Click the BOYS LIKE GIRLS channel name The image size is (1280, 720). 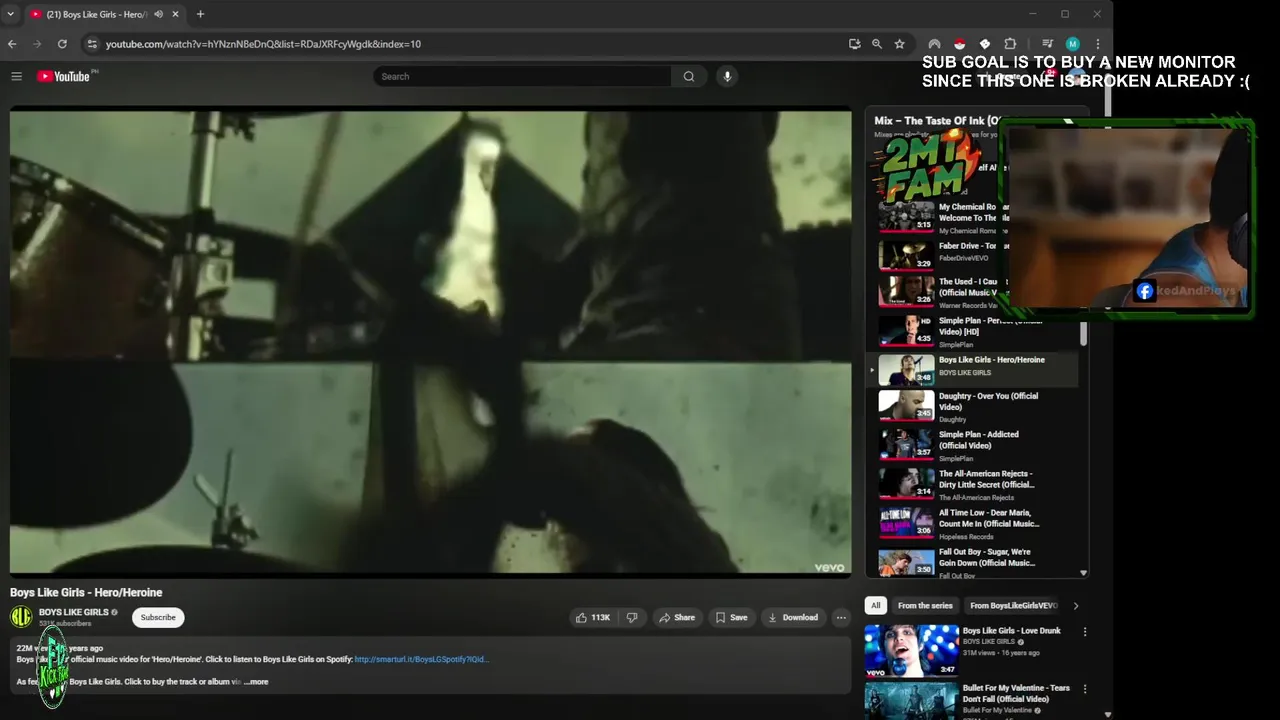click(x=74, y=612)
